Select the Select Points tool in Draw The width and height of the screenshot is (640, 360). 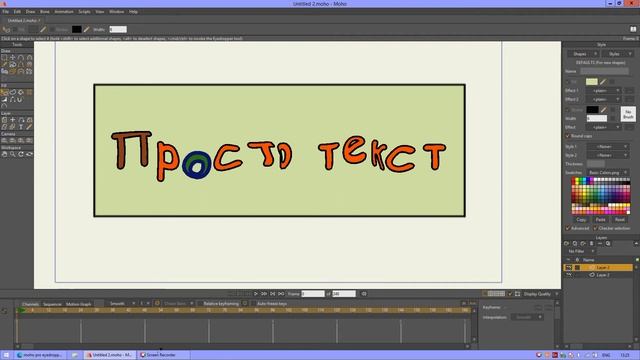4,58
